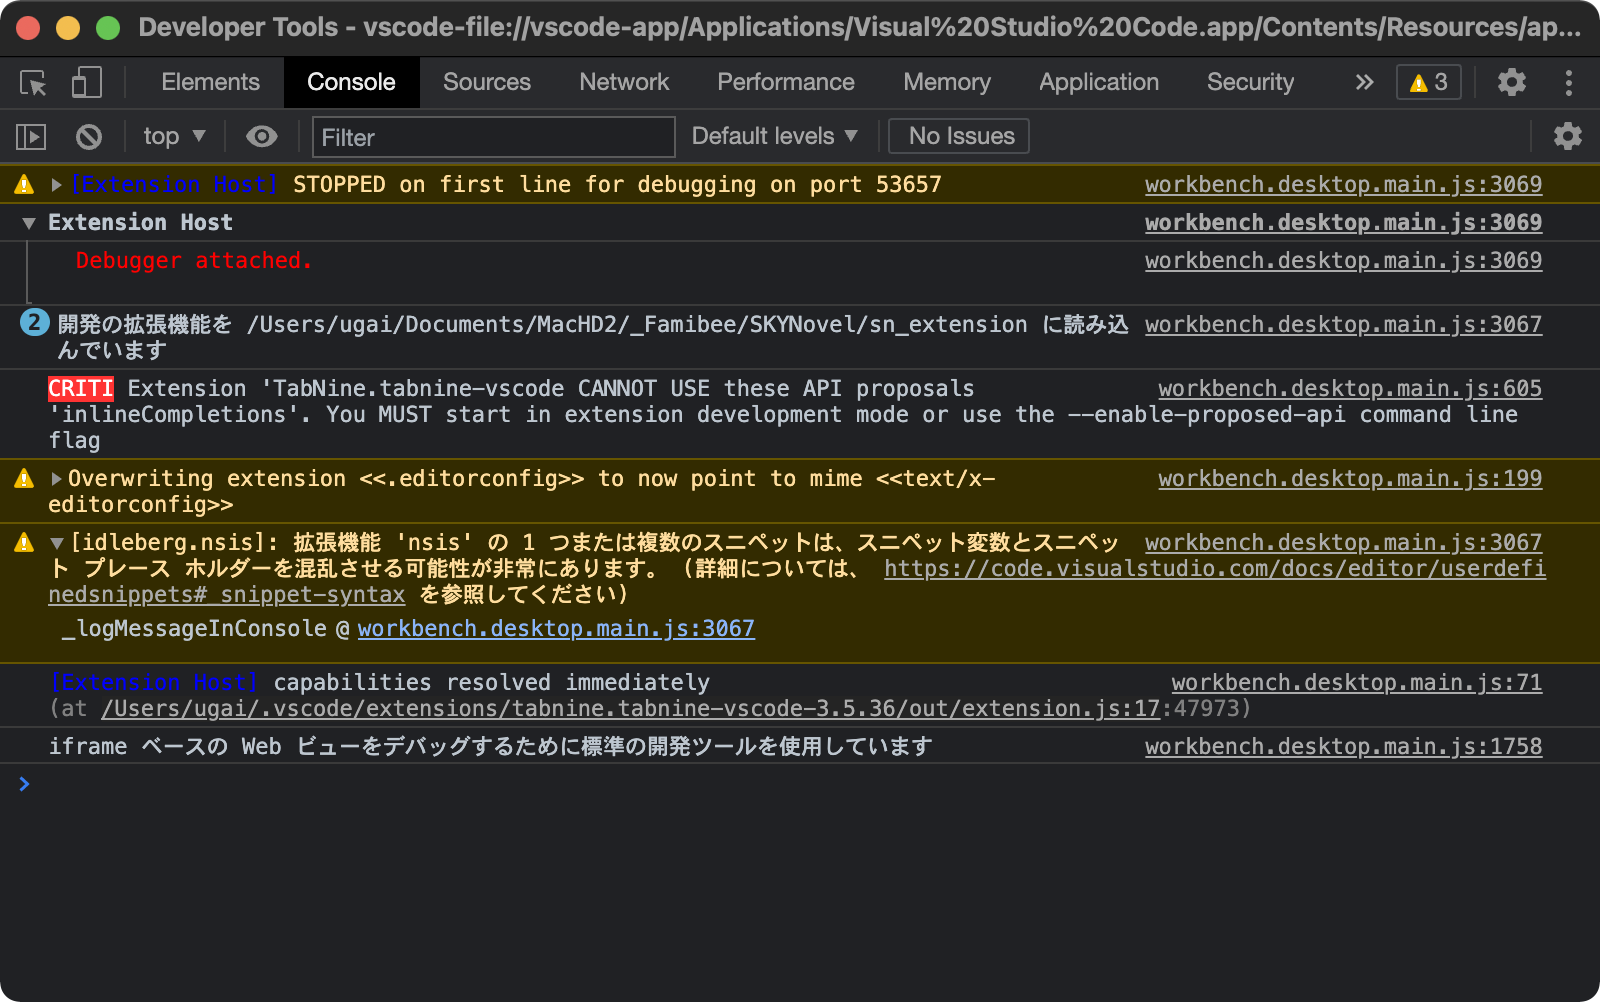Select the Memory tab

pos(947,82)
